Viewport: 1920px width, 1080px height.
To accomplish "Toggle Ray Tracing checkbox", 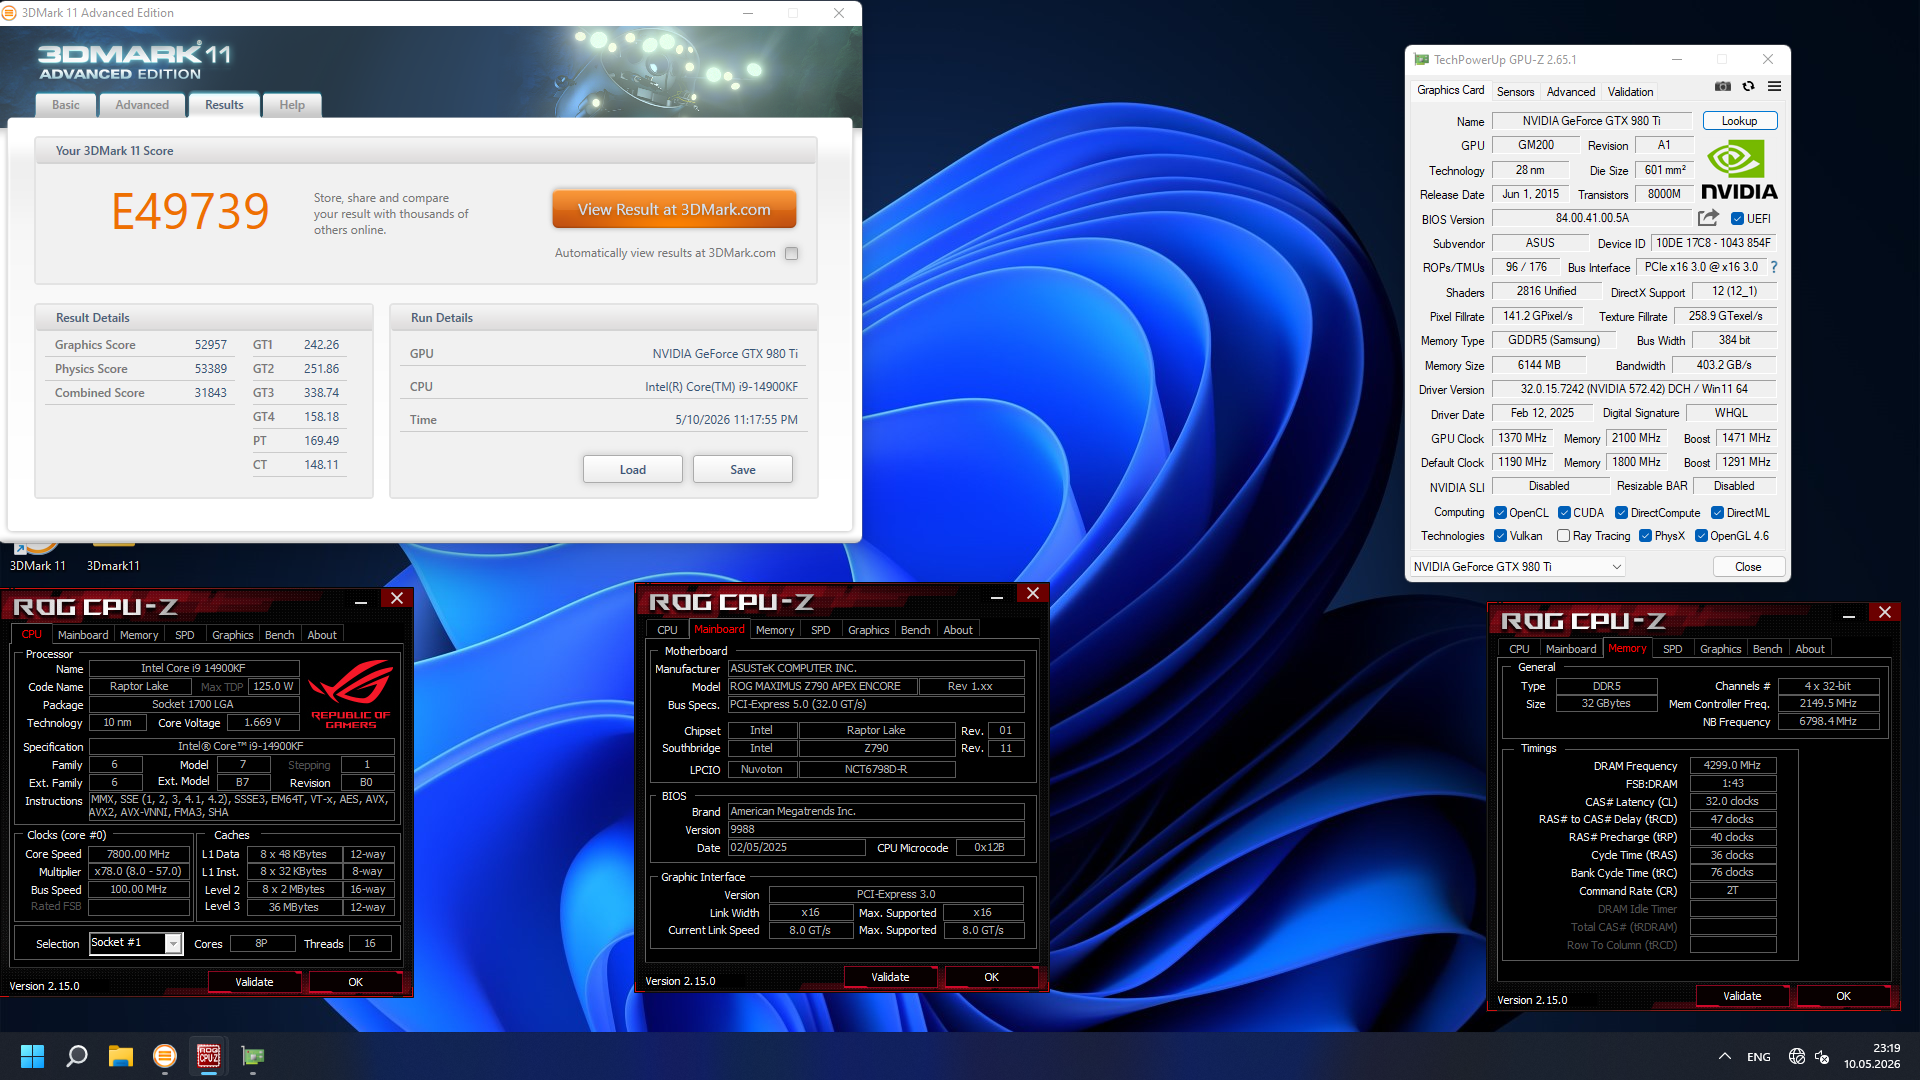I will (1563, 536).
